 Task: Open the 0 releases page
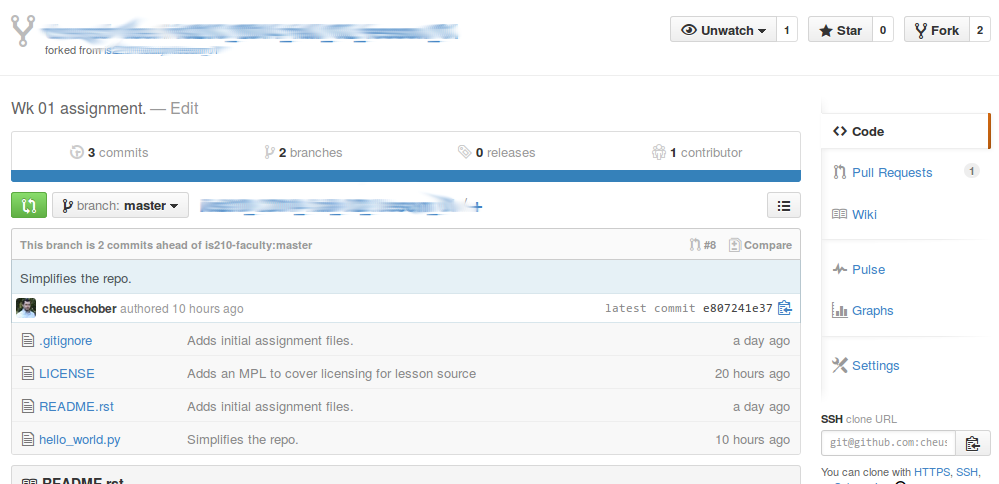click(496, 152)
